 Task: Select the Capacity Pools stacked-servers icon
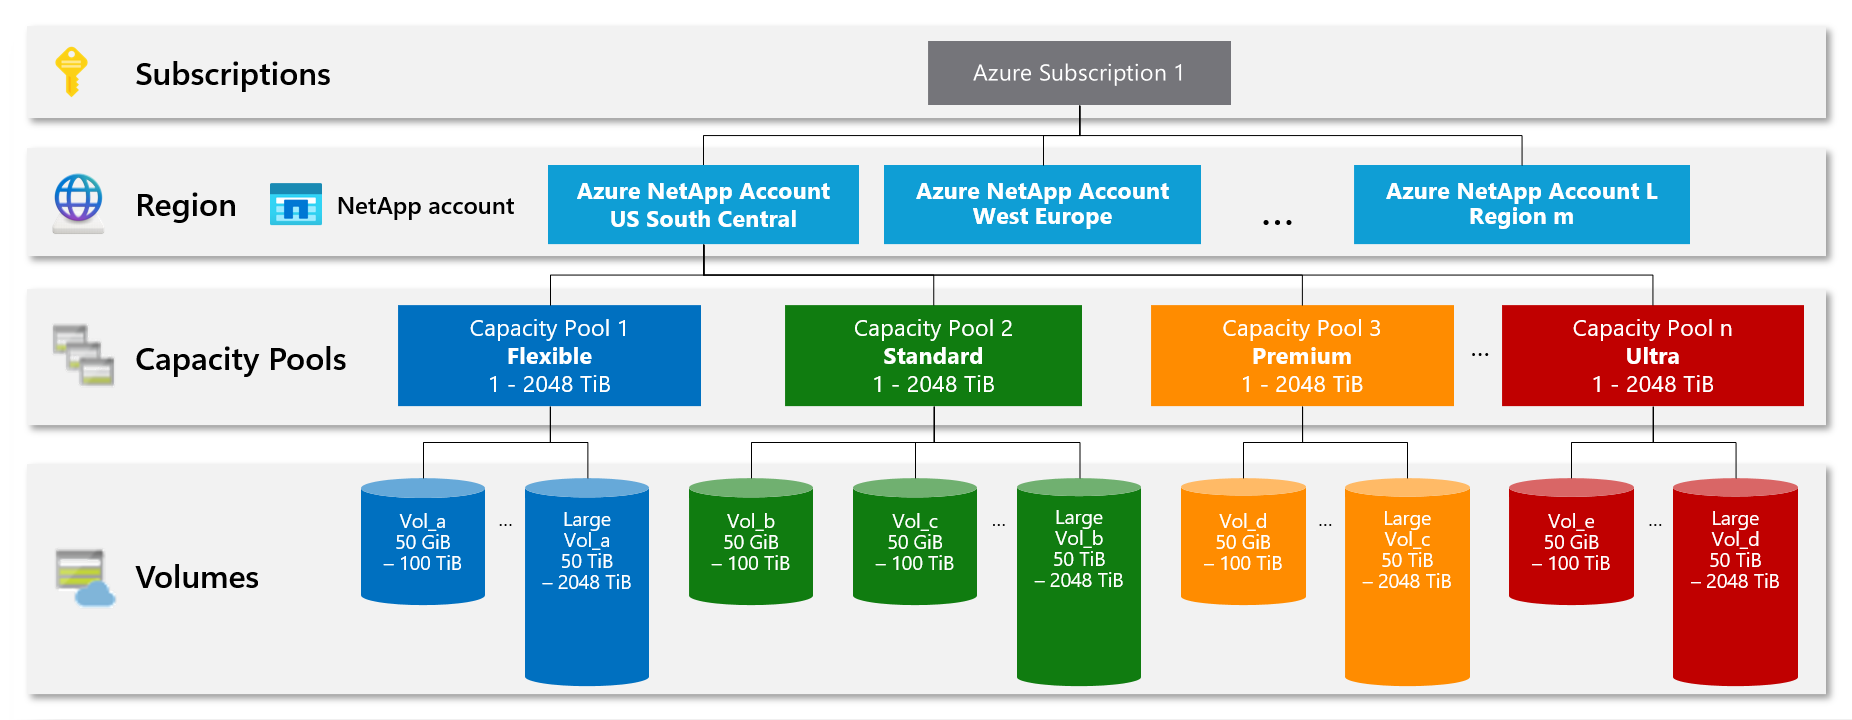[83, 355]
